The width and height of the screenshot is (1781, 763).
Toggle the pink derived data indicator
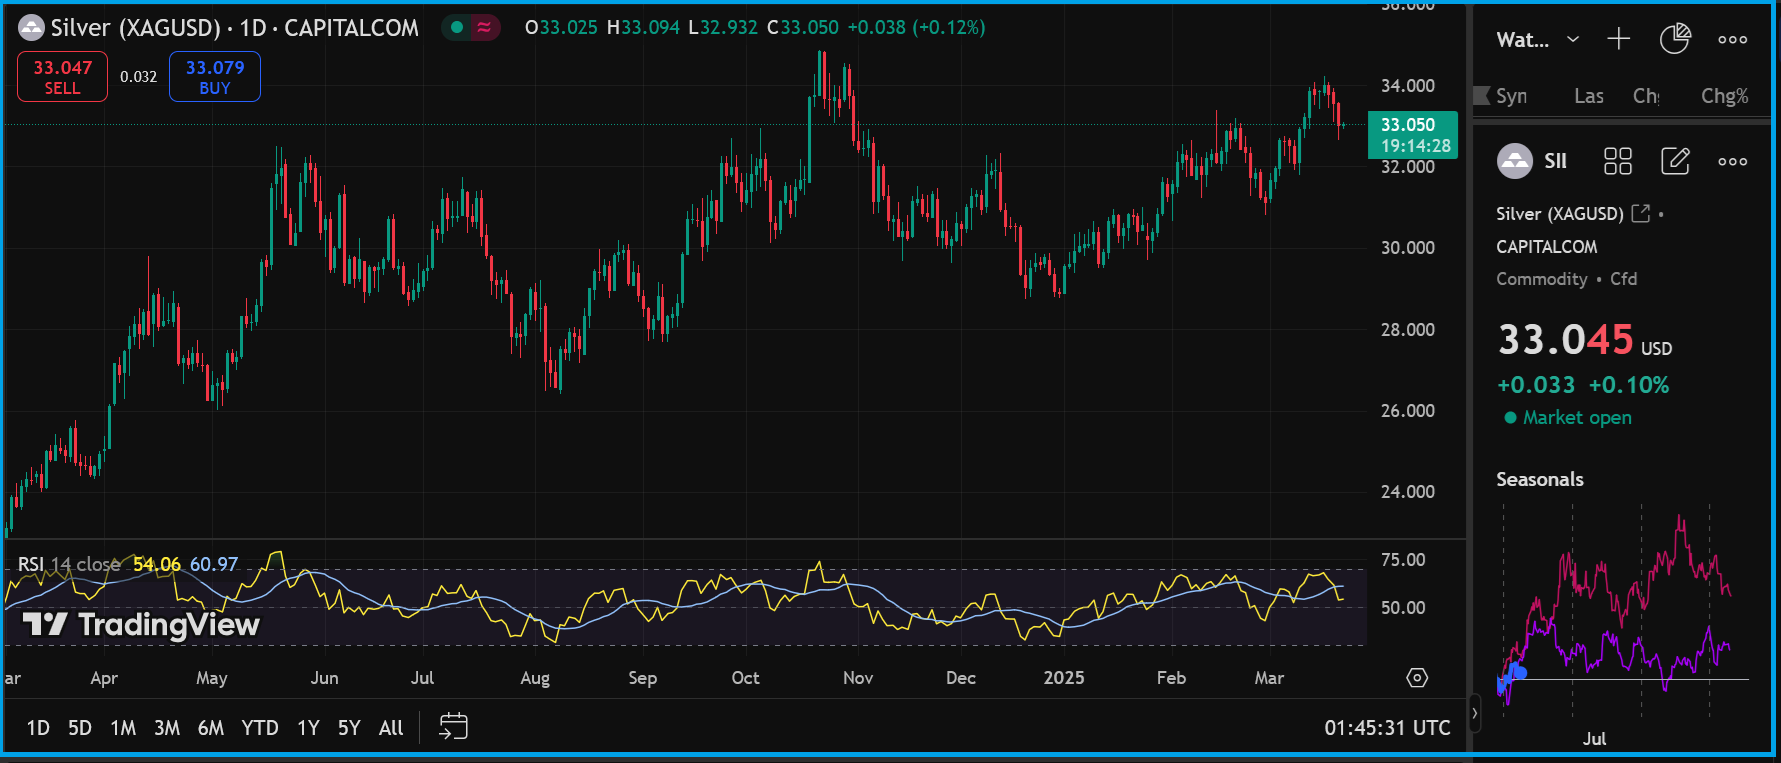pos(484,28)
